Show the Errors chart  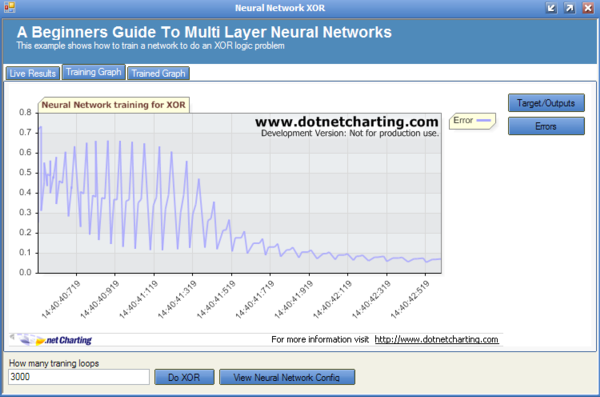tap(546, 126)
